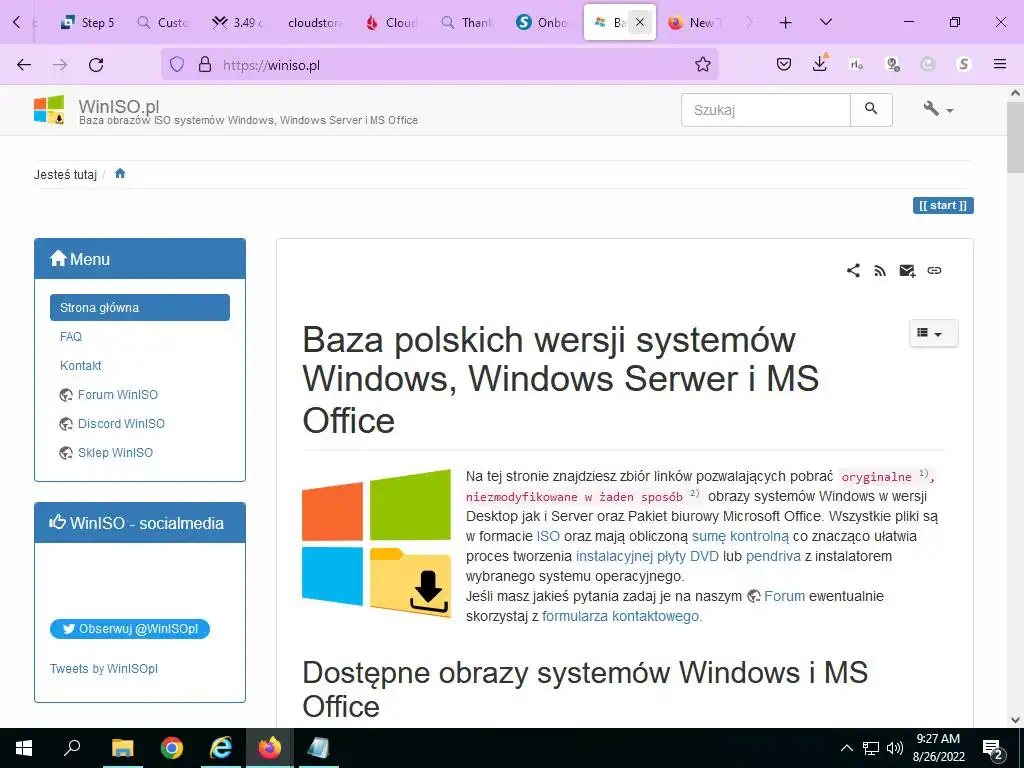Viewport: 1024px width, 768px height.
Task: Click the reload page button
Action: (96, 64)
